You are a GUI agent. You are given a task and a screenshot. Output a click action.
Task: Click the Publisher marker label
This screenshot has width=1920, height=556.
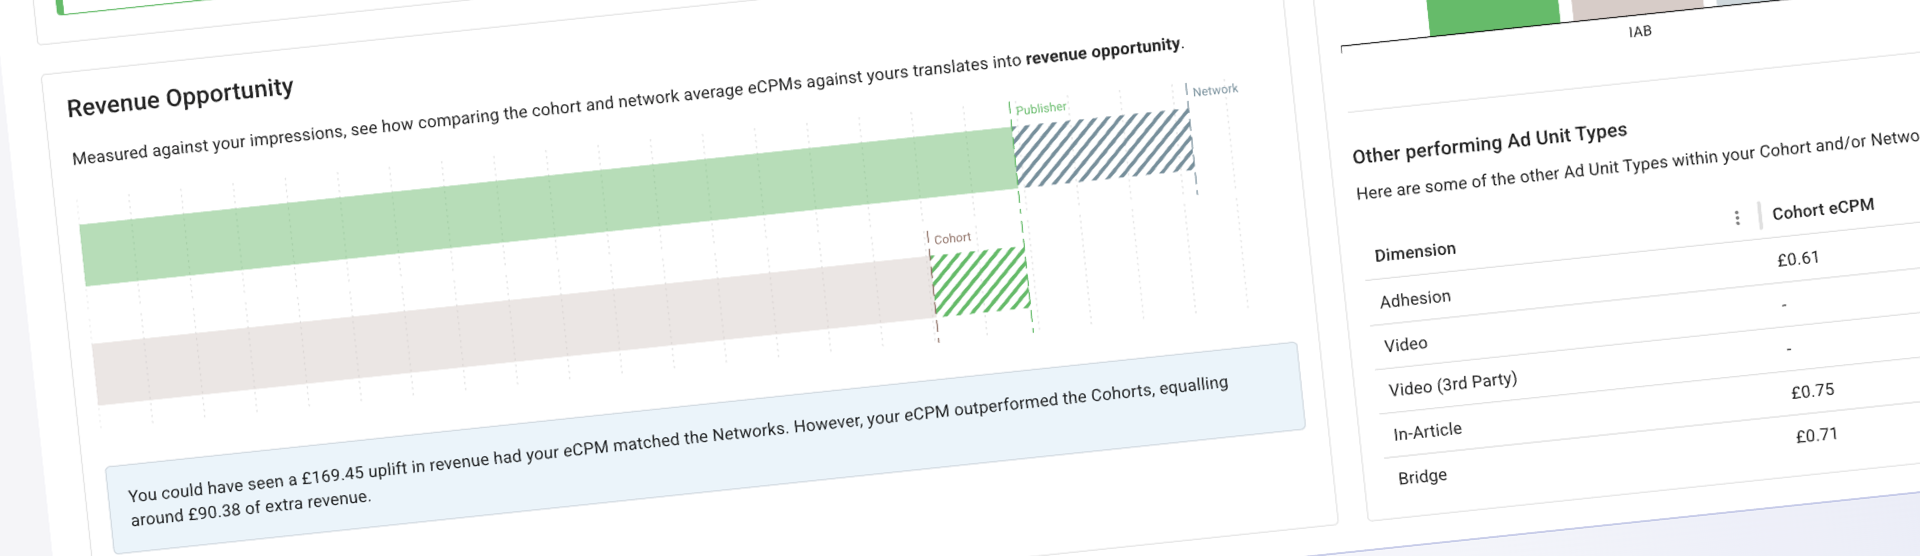(x=1040, y=108)
